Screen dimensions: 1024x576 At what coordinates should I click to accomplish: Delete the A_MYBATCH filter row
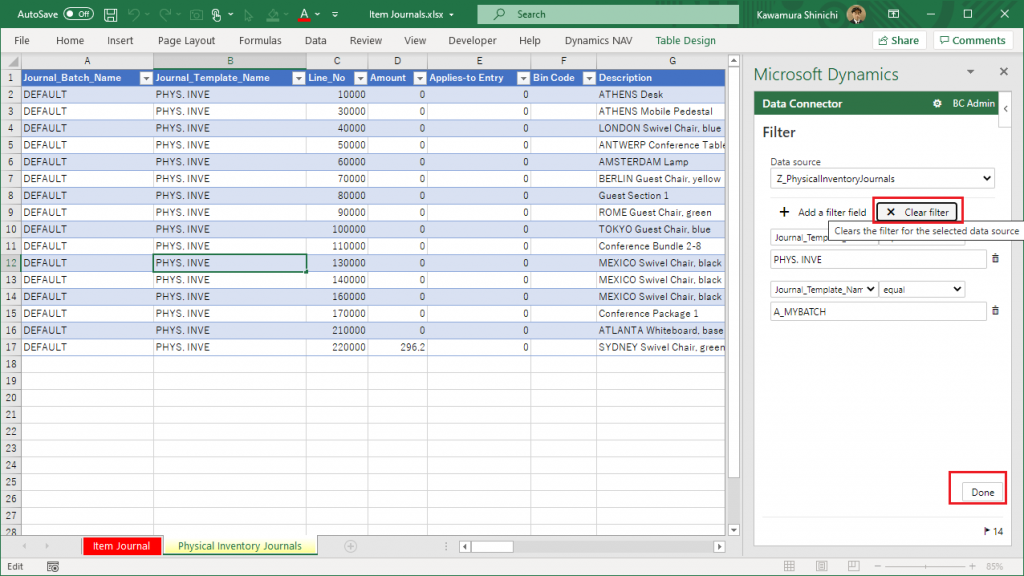coord(995,311)
